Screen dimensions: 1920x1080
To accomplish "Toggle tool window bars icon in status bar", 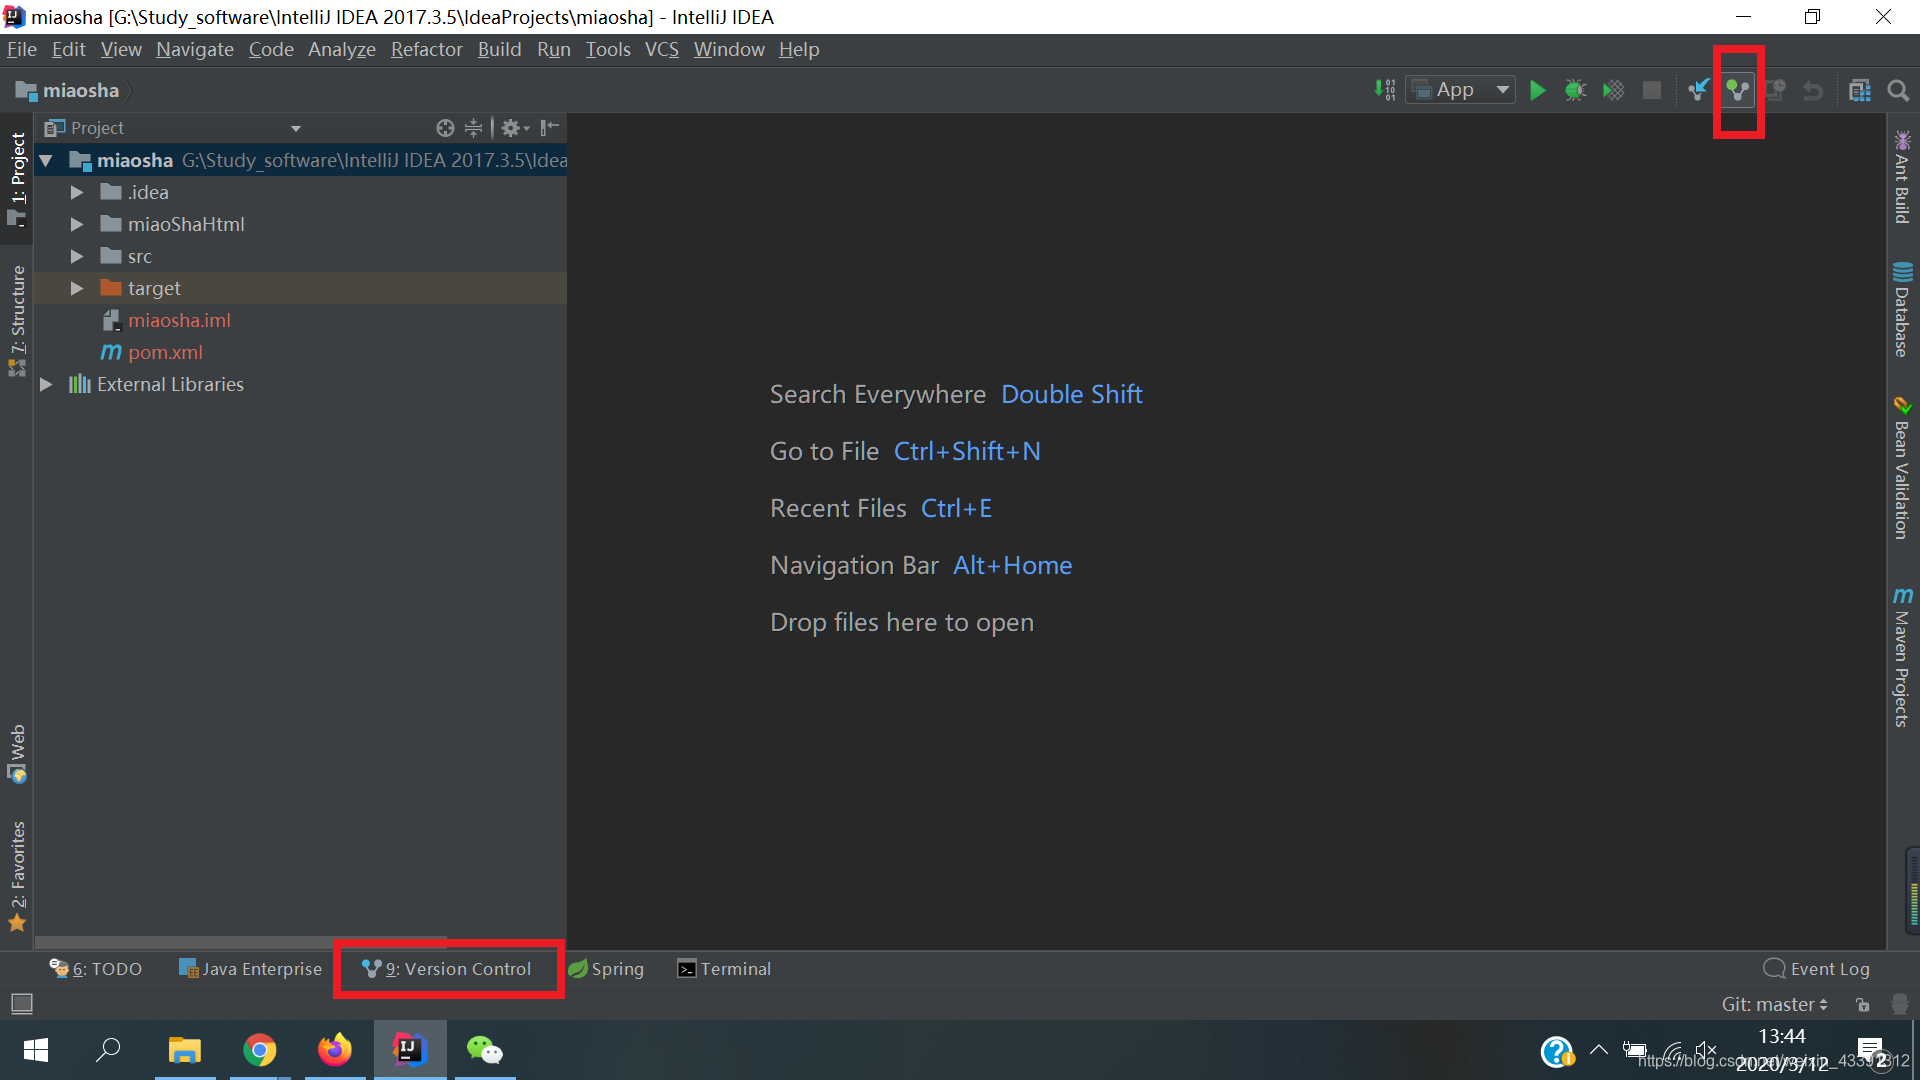I will pos(22,1003).
